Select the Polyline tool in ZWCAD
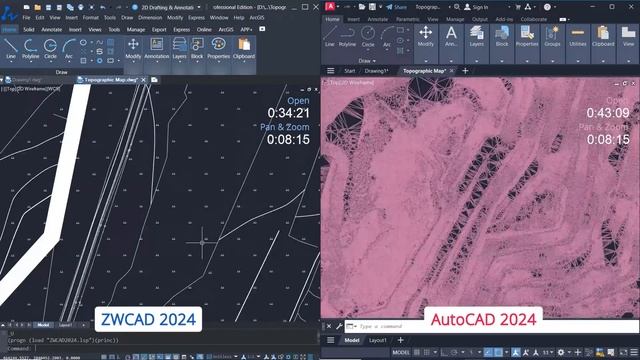 click(31, 49)
